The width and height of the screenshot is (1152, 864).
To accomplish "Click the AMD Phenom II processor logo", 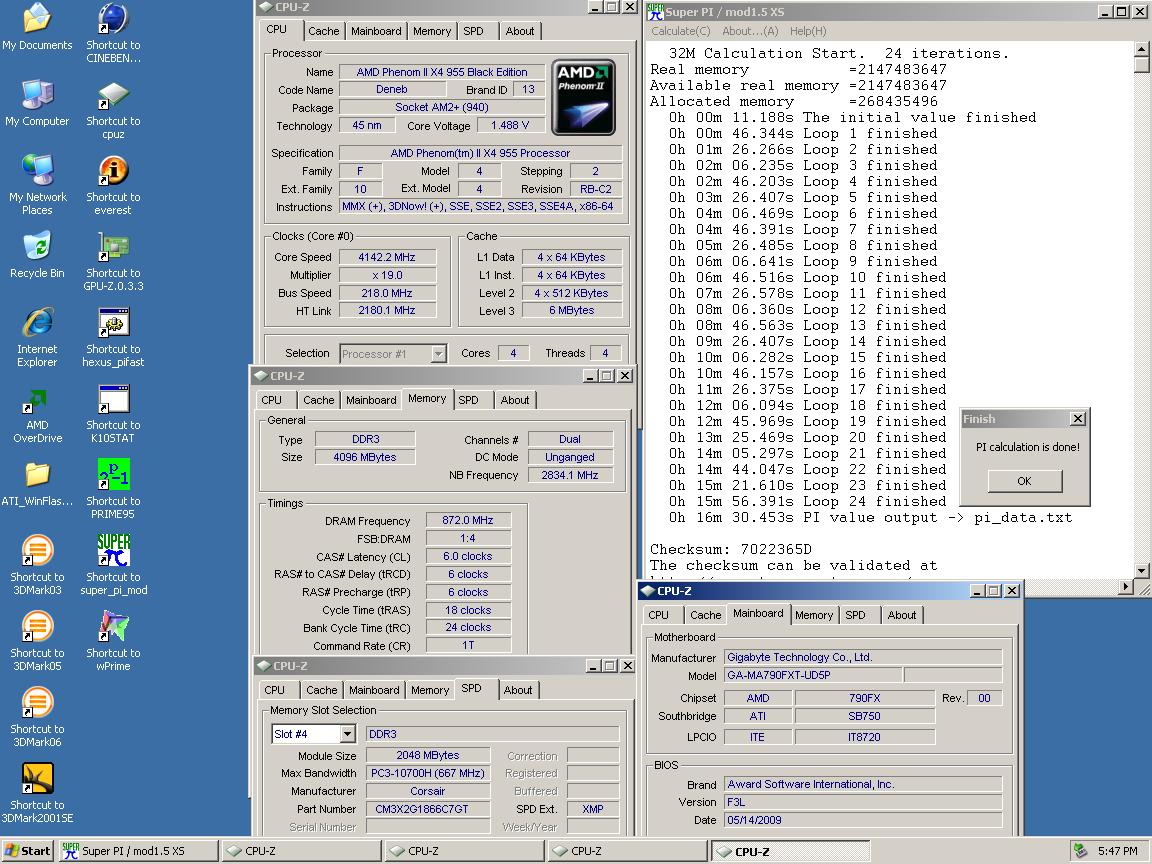I will 583,98.
